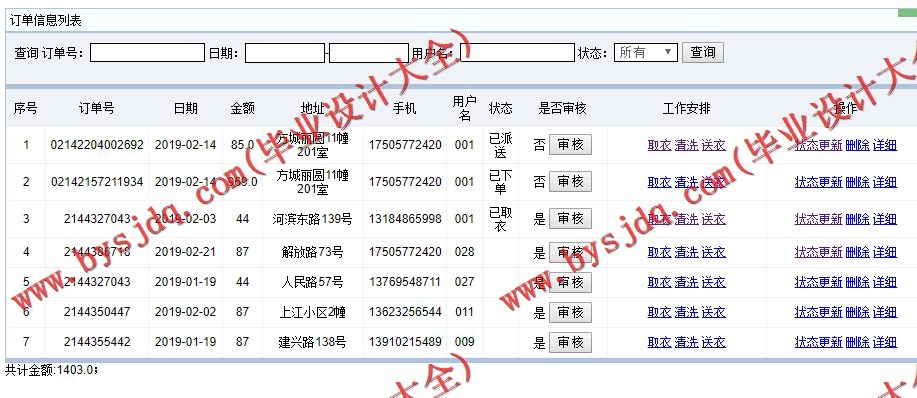The image size is (917, 398).
Task: Open 送衣 link in 上江小区2幢 row
Action: (713, 312)
